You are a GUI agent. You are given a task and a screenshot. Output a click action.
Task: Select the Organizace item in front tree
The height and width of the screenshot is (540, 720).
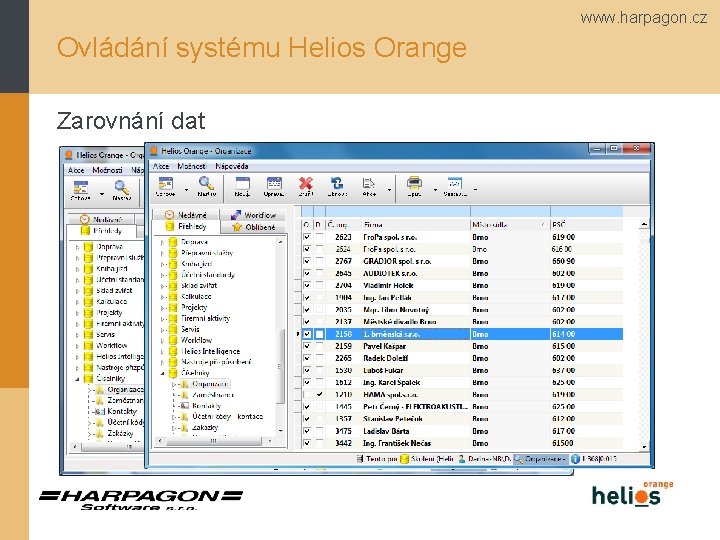tap(210, 383)
